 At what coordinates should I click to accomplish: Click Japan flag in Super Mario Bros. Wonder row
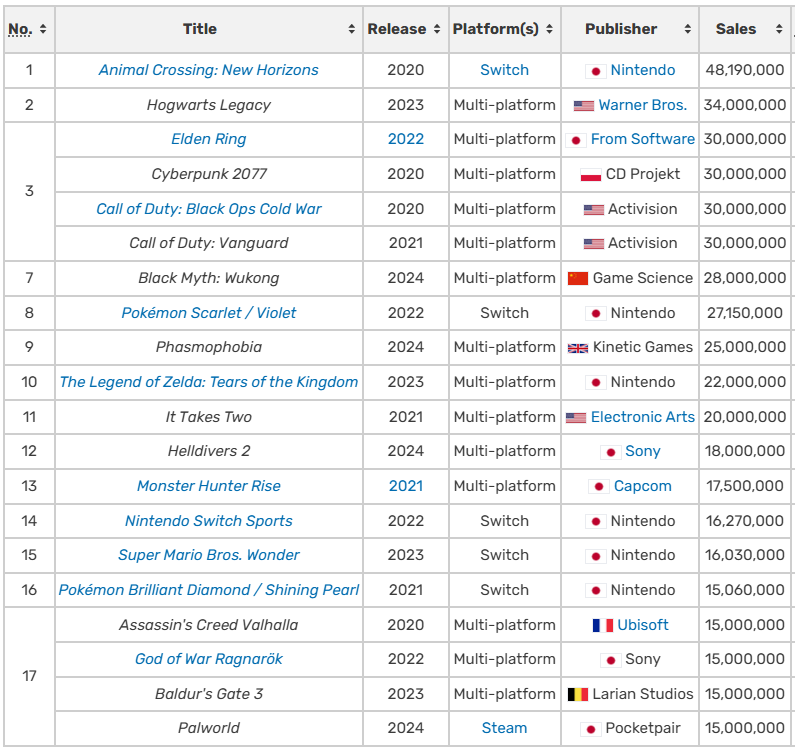pyautogui.click(x=596, y=556)
